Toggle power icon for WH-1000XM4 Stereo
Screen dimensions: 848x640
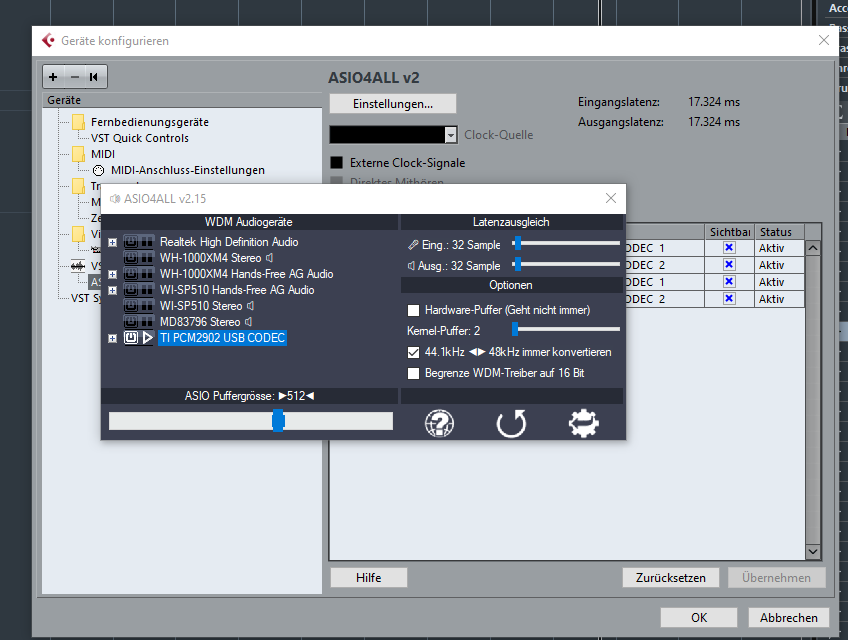131,258
